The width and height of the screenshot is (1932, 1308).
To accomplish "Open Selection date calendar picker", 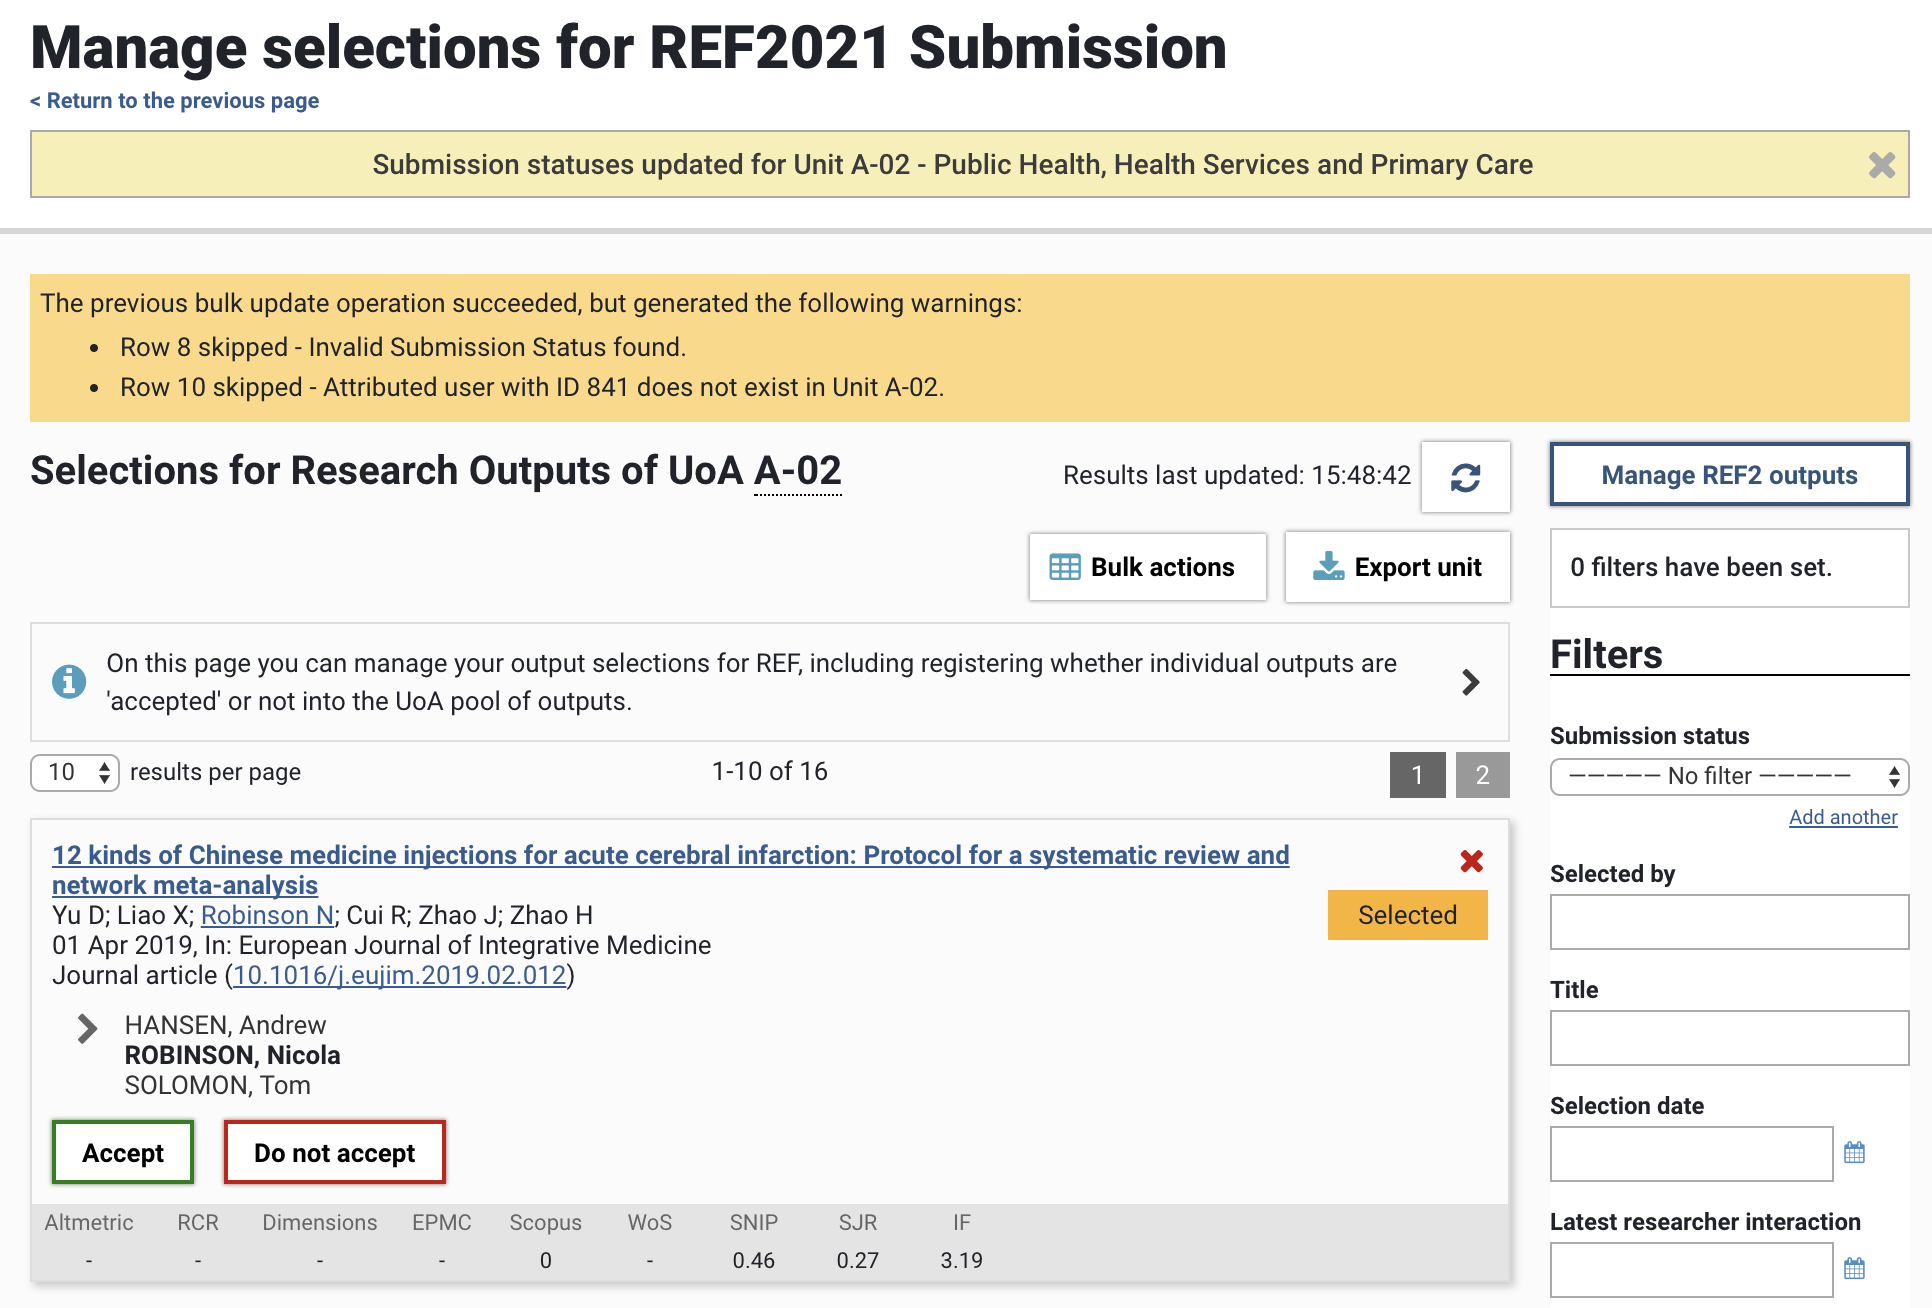I will click(1854, 1153).
